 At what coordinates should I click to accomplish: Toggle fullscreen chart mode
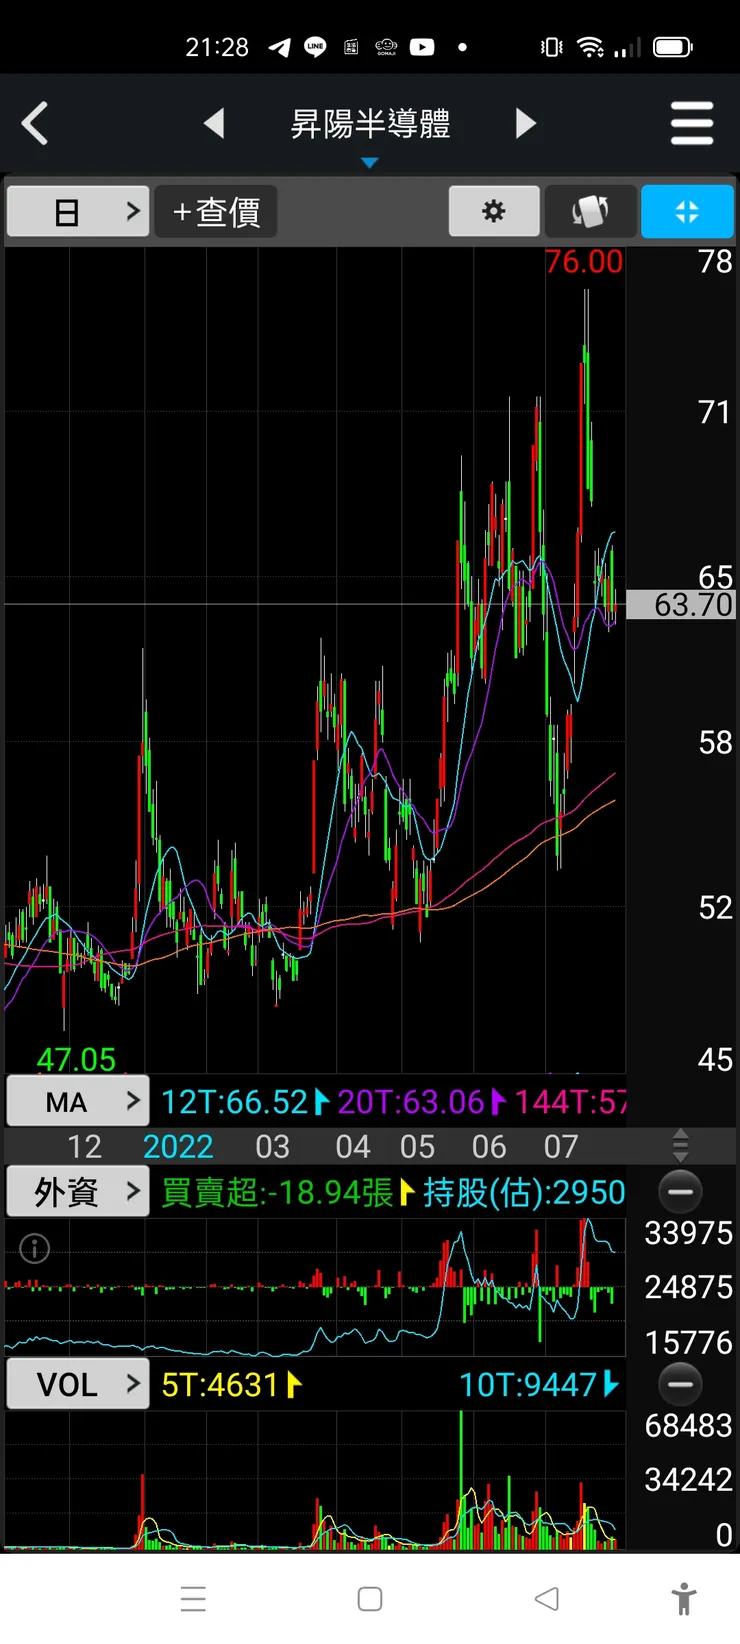pyautogui.click(x=687, y=212)
